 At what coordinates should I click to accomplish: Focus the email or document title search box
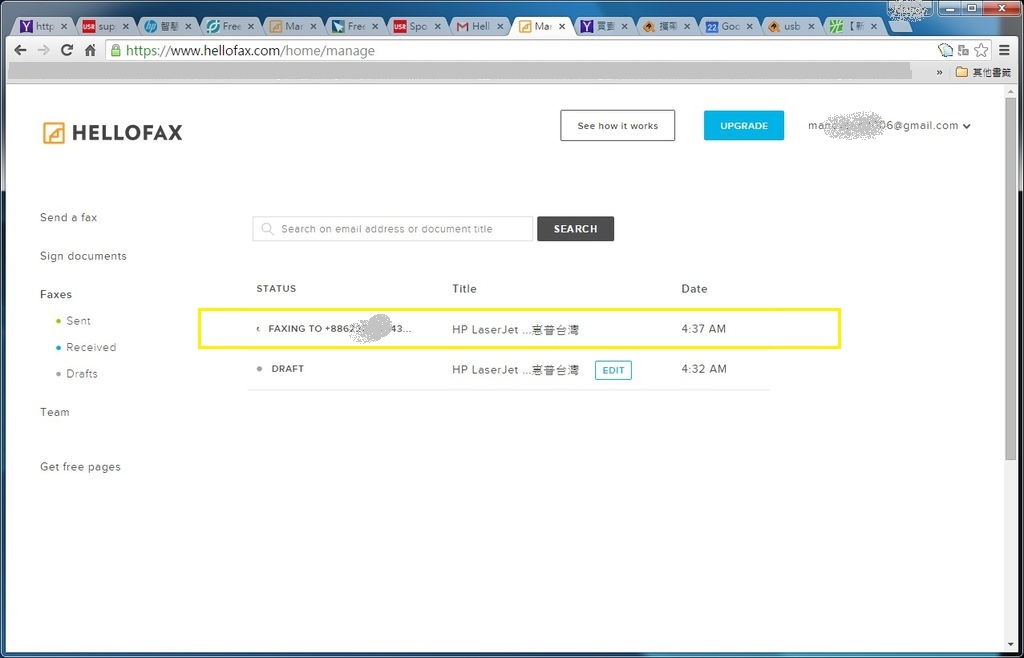392,228
